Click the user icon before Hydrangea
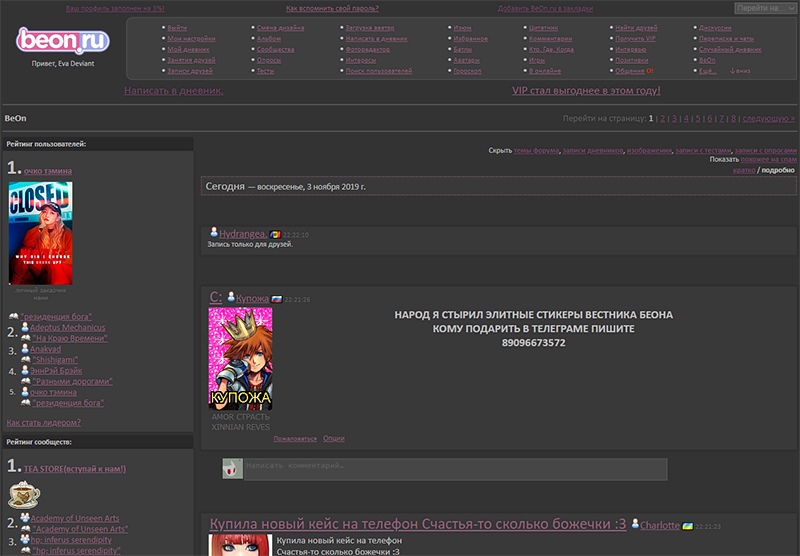The height and width of the screenshot is (556, 800). [214, 232]
